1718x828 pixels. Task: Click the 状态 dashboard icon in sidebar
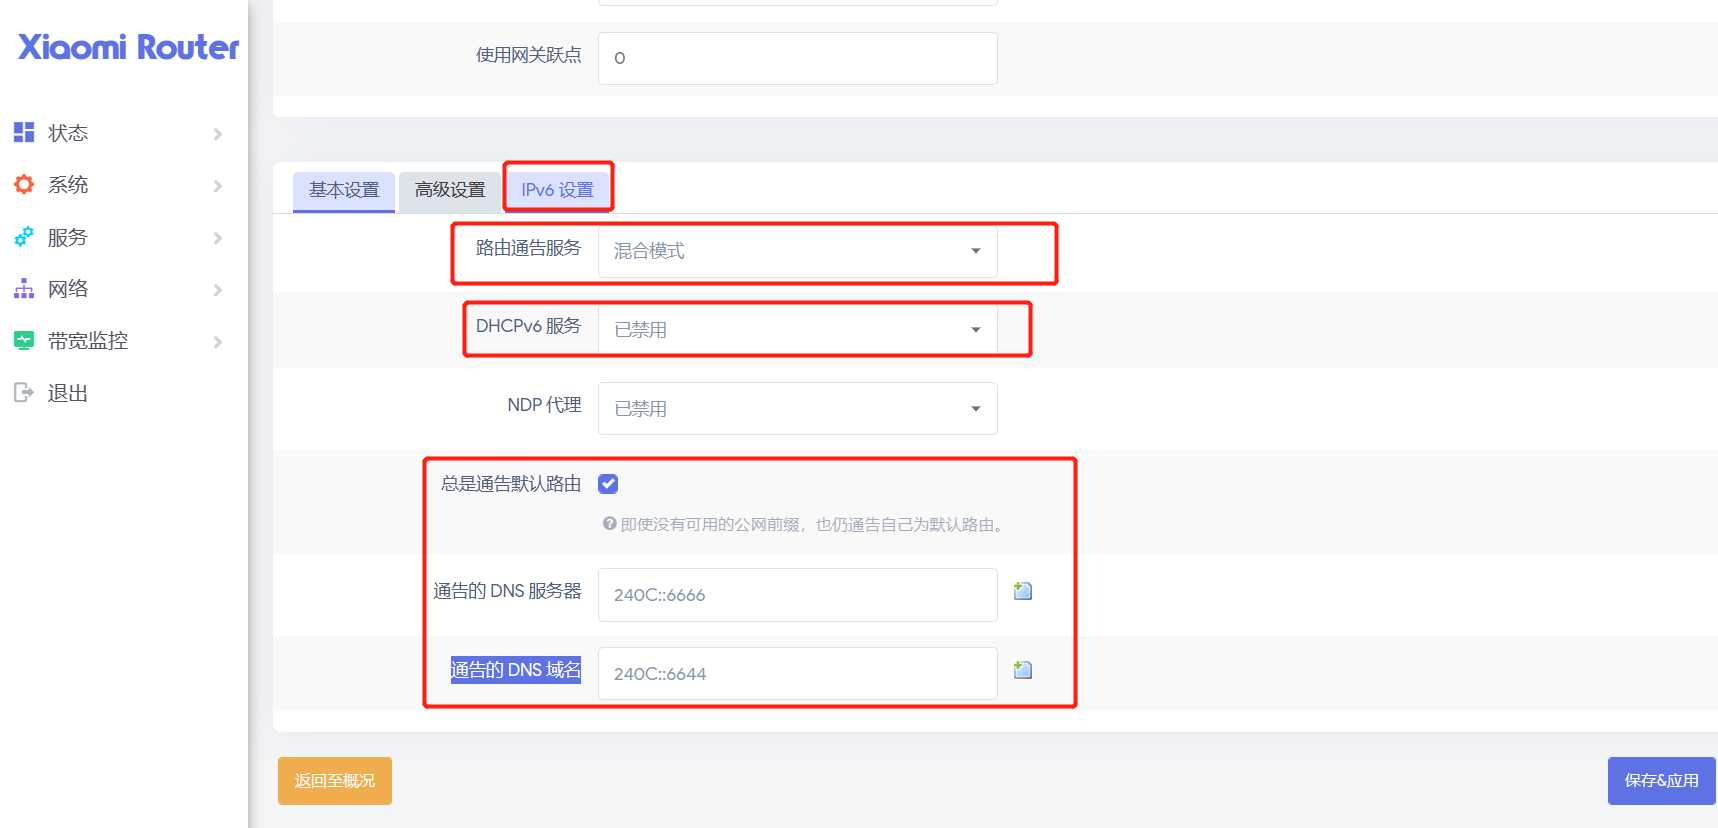click(x=24, y=132)
